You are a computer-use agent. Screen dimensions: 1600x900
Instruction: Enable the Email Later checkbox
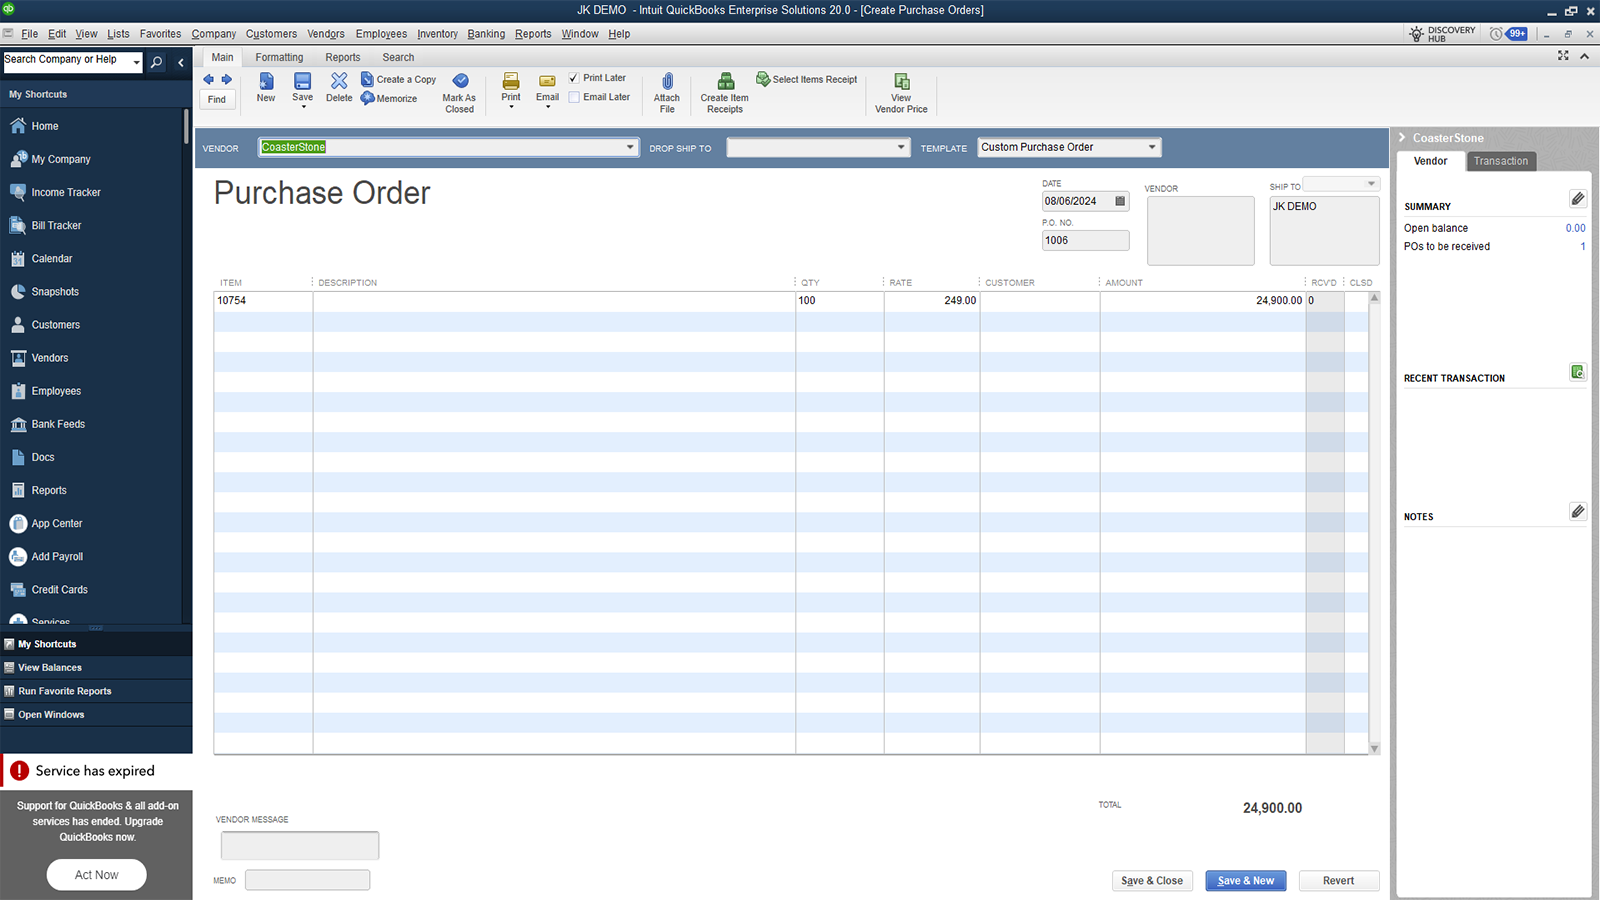(x=574, y=96)
